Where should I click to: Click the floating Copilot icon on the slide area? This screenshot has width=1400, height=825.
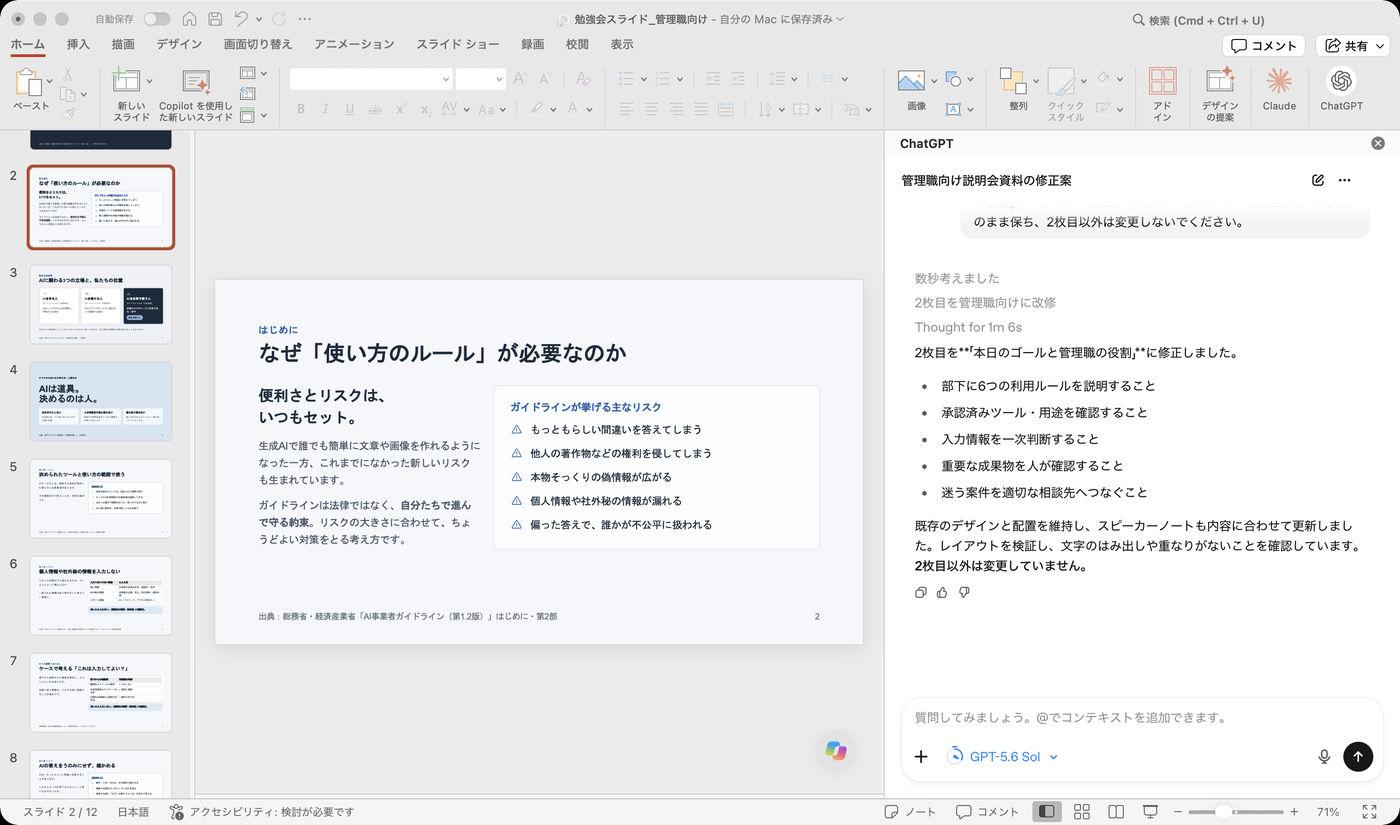(x=836, y=750)
